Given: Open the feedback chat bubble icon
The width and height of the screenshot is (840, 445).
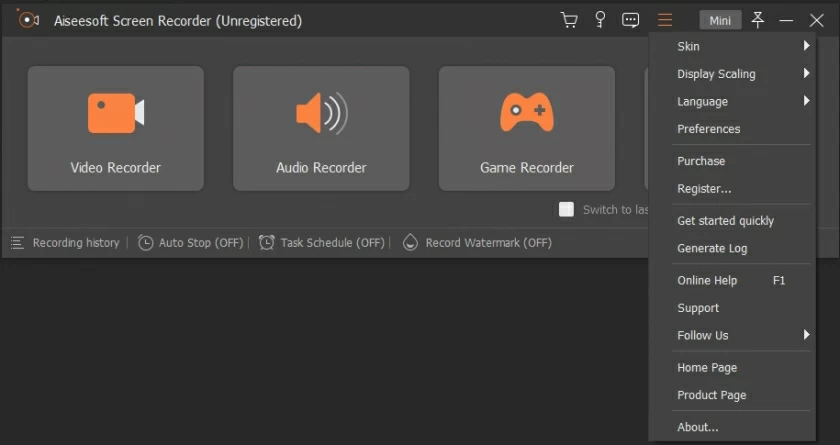Looking at the screenshot, I should (x=631, y=20).
